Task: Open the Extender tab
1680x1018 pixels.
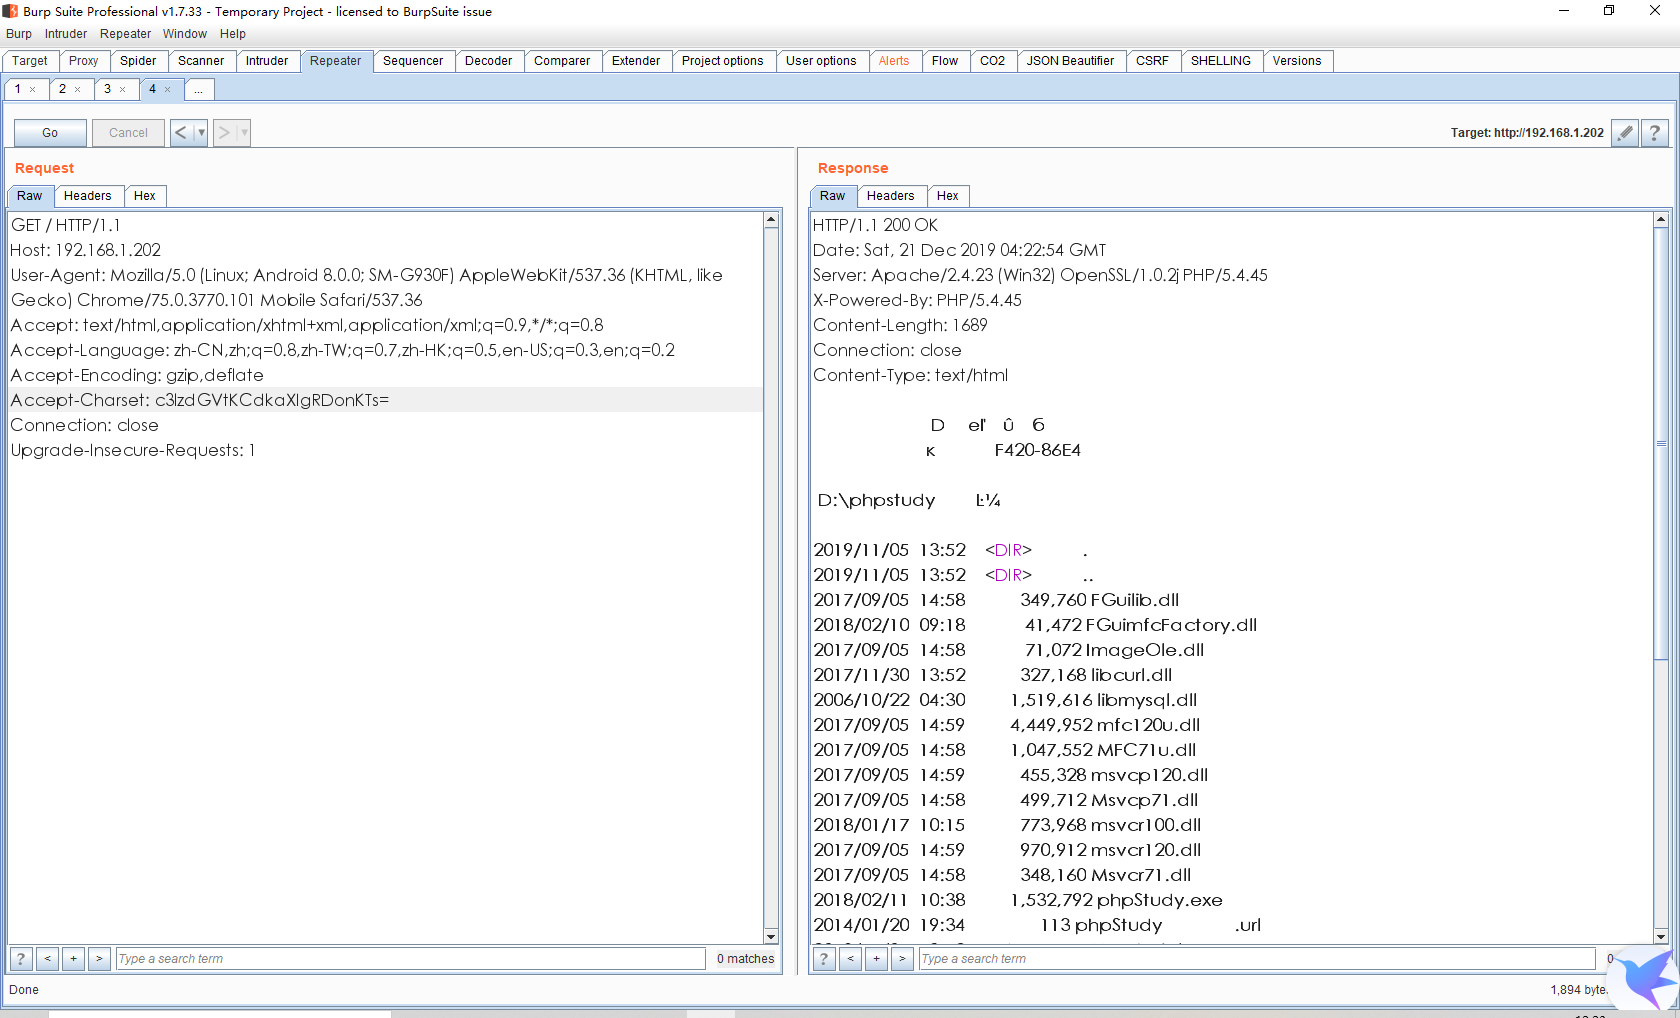Action: [636, 61]
